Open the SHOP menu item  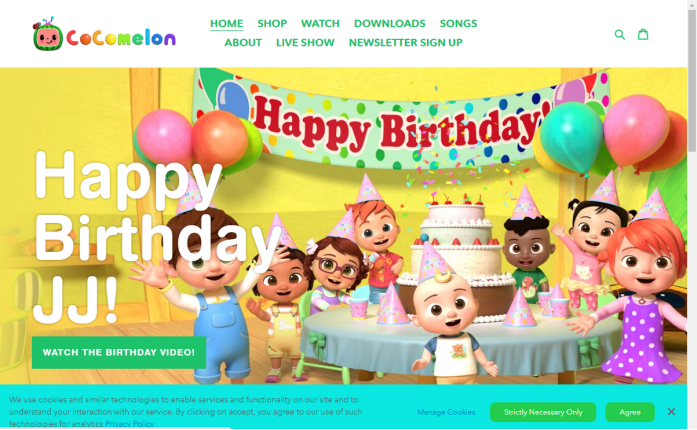point(272,24)
